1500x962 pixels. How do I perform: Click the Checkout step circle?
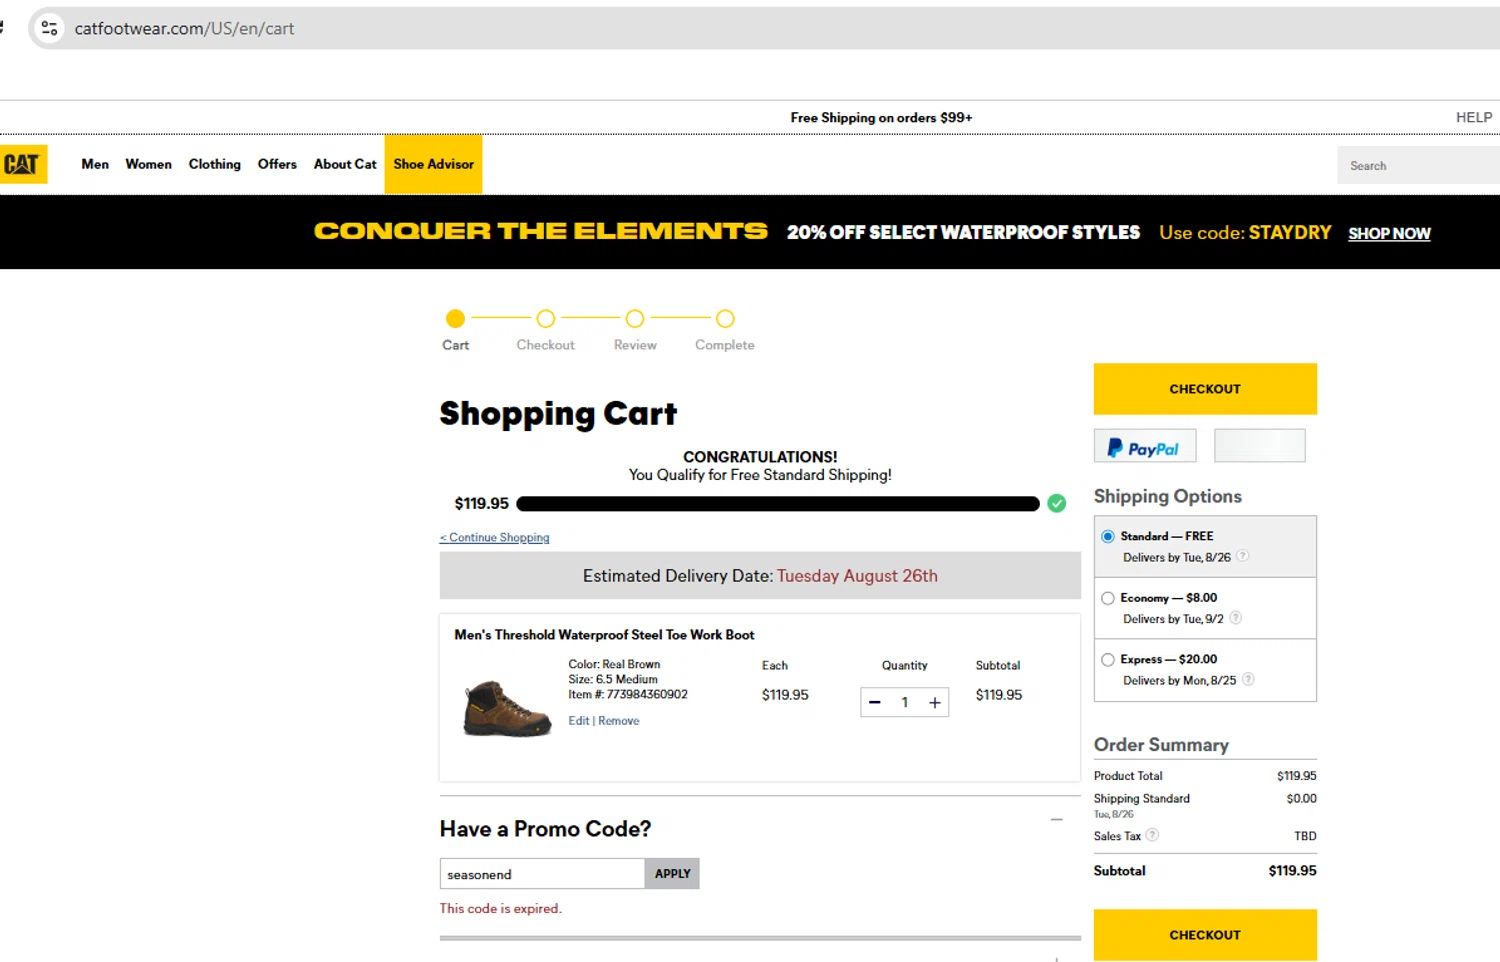[x=545, y=319]
